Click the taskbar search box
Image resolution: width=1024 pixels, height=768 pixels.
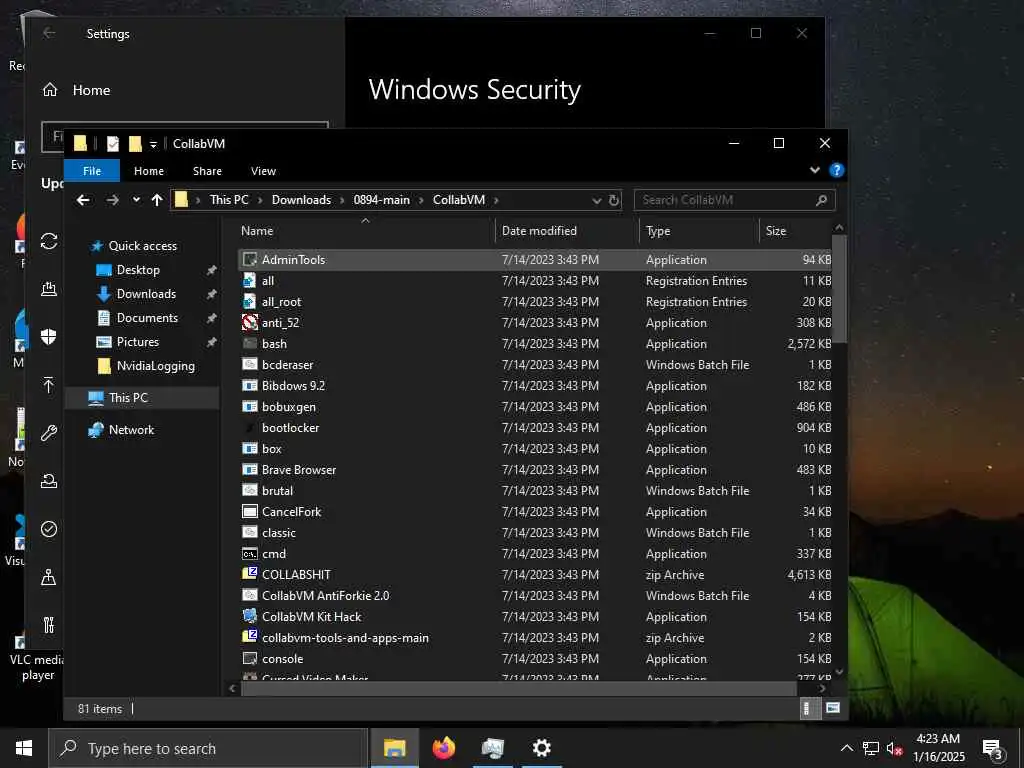(x=208, y=748)
